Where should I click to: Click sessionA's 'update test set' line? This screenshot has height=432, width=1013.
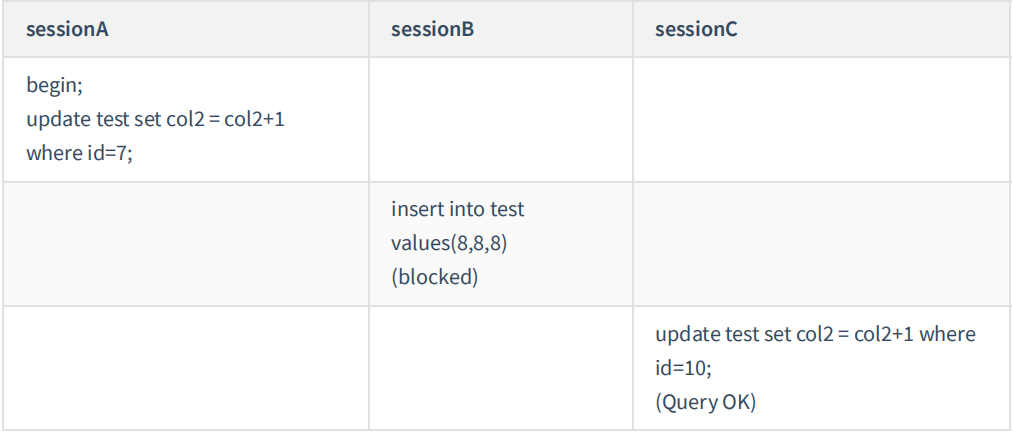(x=158, y=119)
